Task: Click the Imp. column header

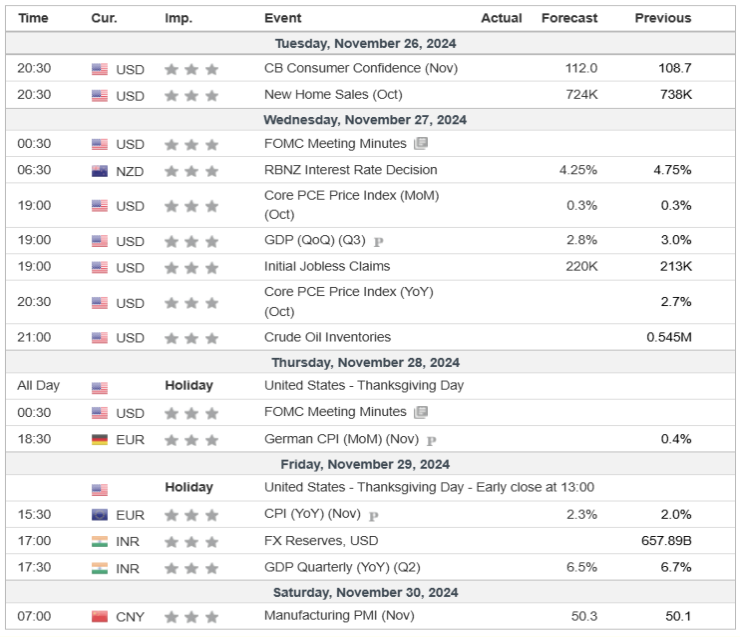Action: coord(177,18)
